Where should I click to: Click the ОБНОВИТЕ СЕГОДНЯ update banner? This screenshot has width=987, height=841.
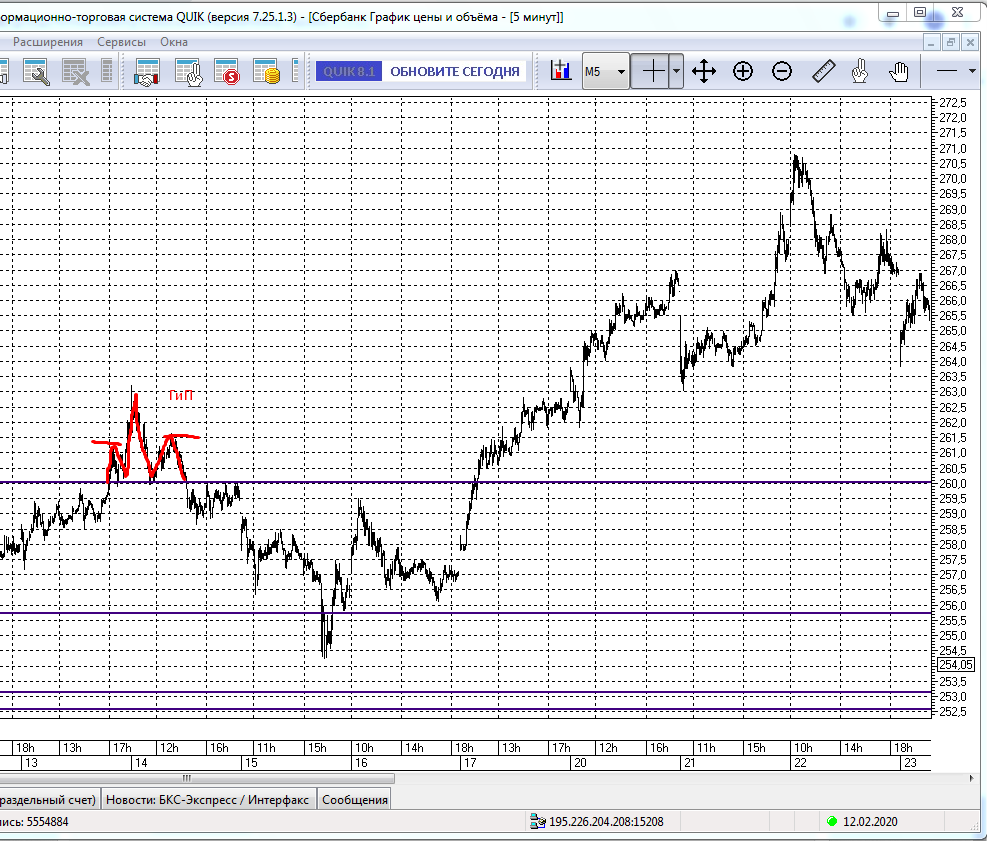pyautogui.click(x=454, y=71)
